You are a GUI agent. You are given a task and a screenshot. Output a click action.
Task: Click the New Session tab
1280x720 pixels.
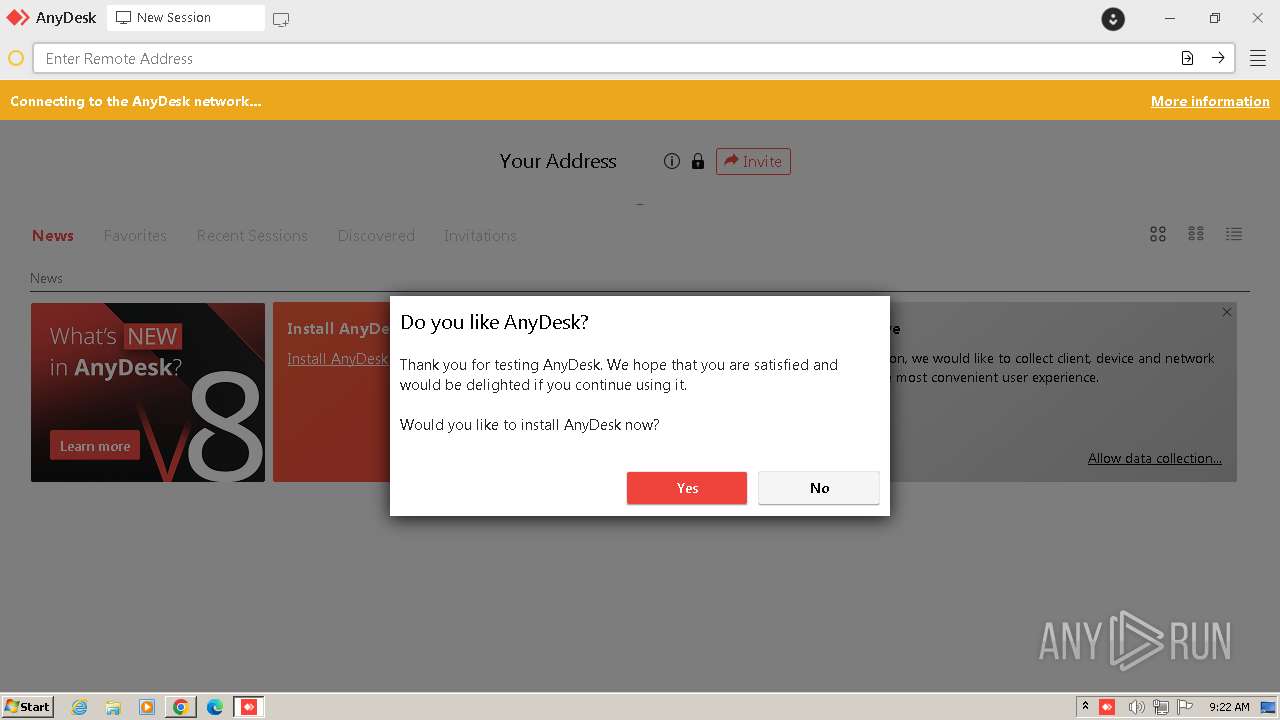click(186, 18)
